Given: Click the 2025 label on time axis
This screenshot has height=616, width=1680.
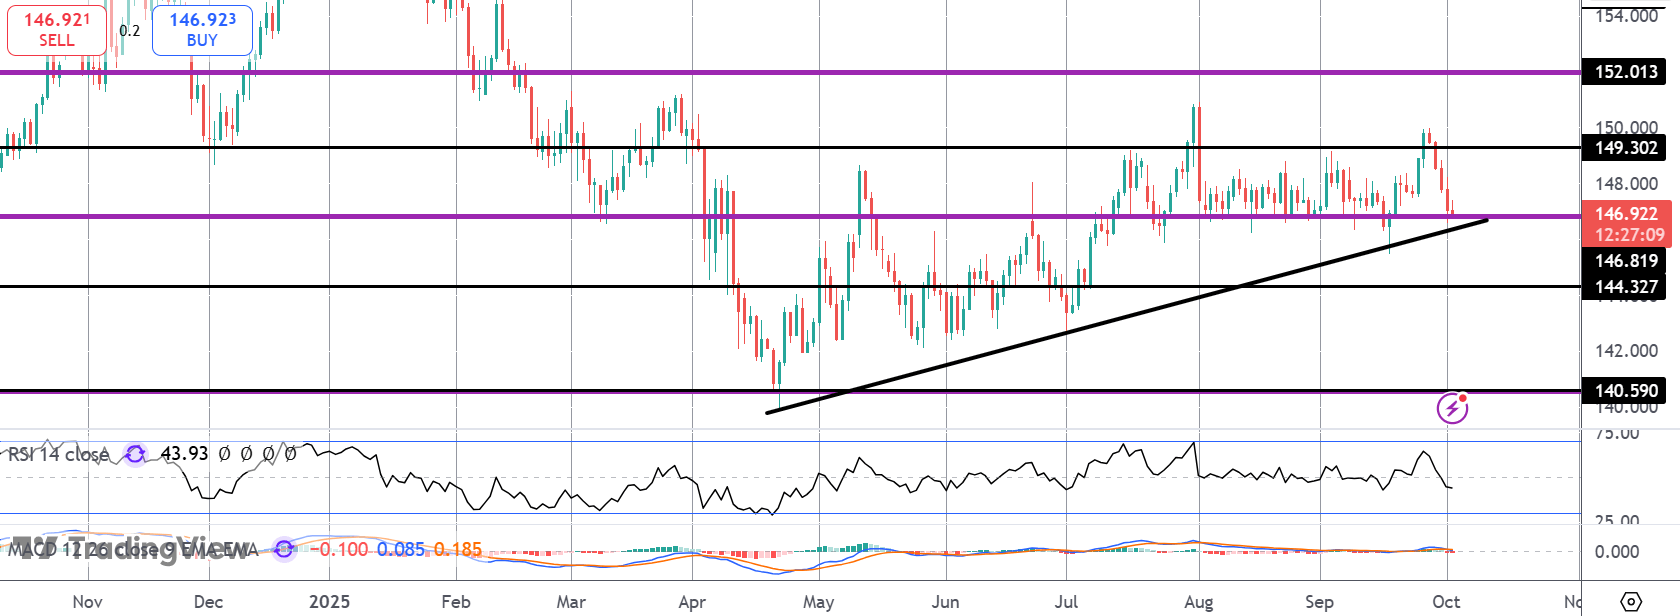Looking at the screenshot, I should pyautogui.click(x=329, y=601).
